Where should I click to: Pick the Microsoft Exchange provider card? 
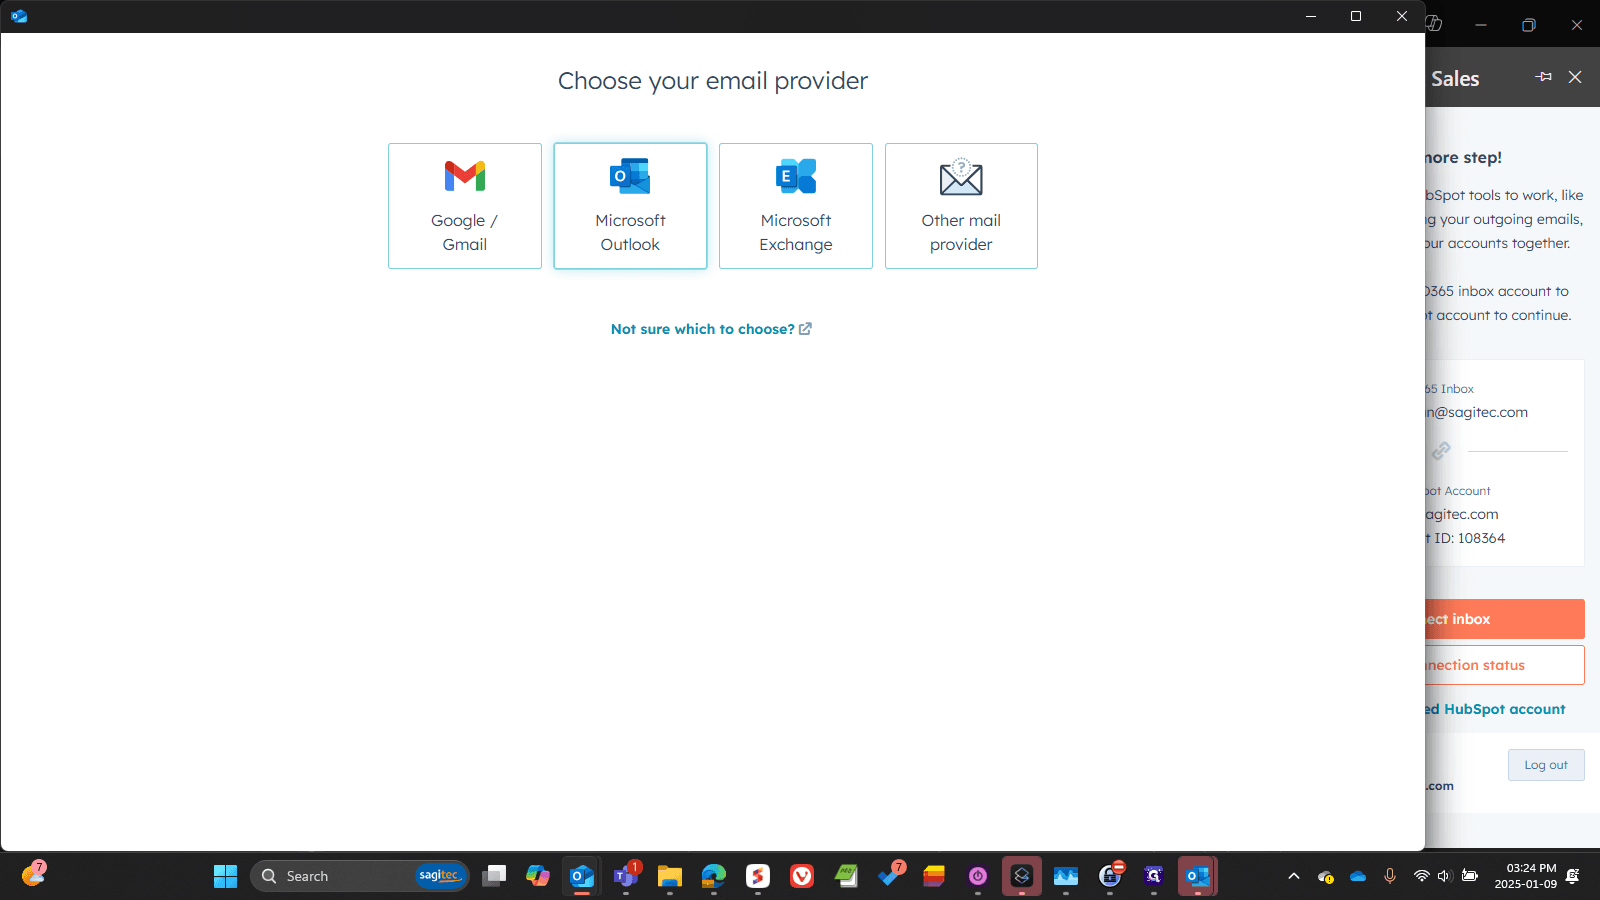796,206
